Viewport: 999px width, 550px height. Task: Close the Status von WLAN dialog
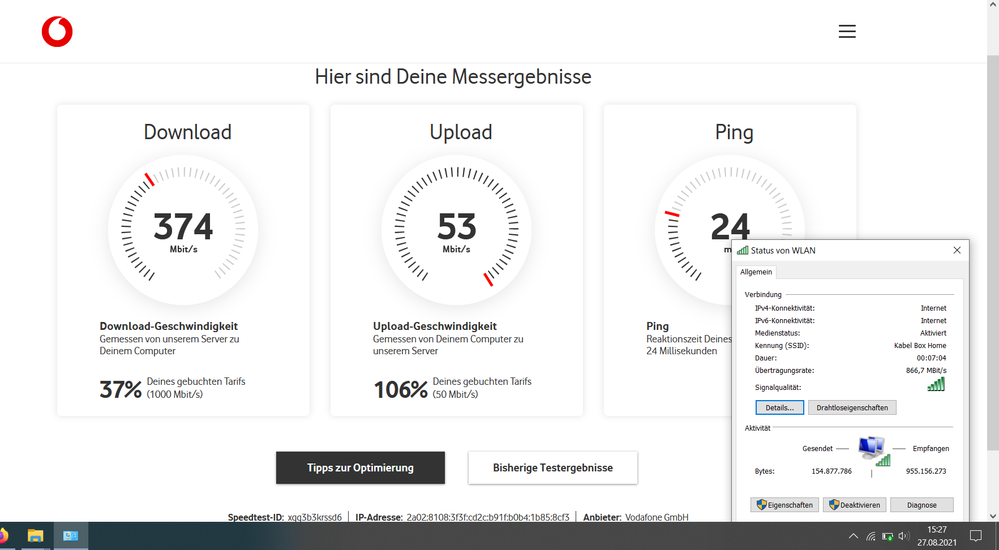tap(957, 250)
